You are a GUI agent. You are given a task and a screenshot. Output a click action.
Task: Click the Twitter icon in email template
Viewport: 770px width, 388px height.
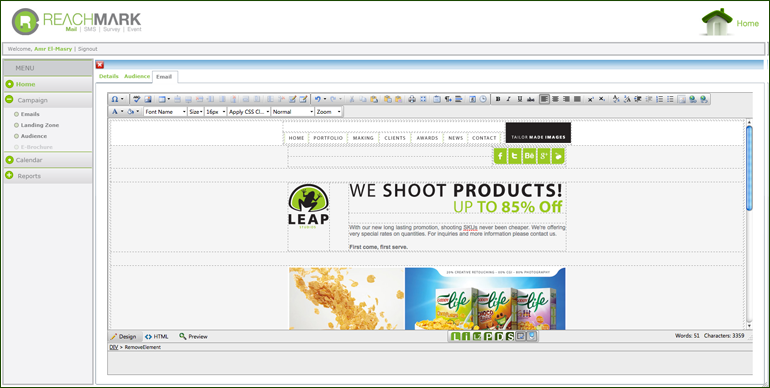click(515, 156)
